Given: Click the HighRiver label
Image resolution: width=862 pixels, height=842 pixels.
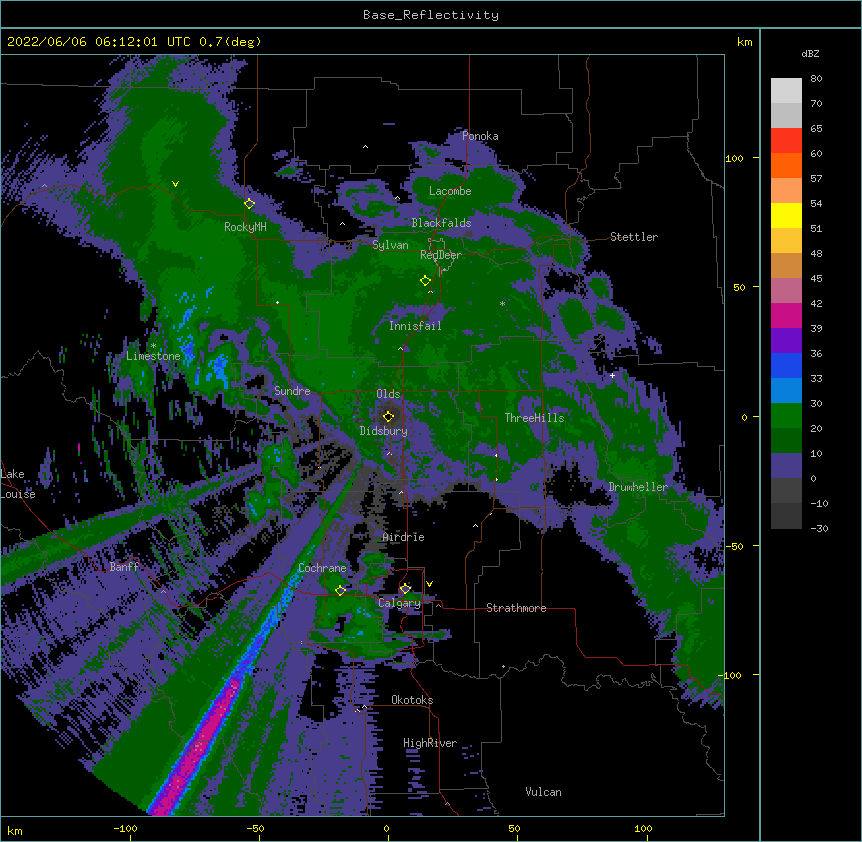Looking at the screenshot, I should pyautogui.click(x=430, y=743).
